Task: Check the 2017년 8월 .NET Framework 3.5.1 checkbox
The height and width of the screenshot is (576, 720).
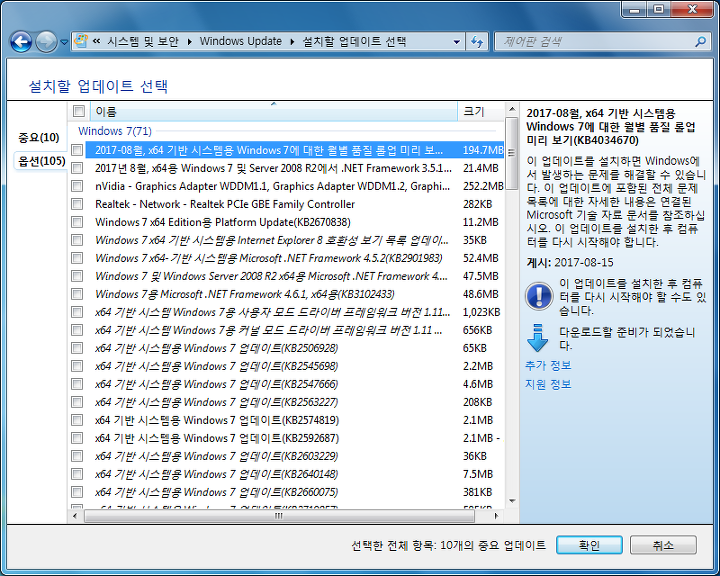Action: coord(77,168)
